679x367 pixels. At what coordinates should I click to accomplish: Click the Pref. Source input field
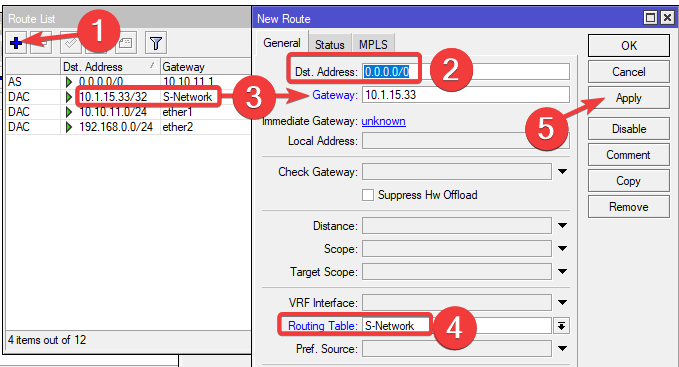pyautogui.click(x=457, y=348)
